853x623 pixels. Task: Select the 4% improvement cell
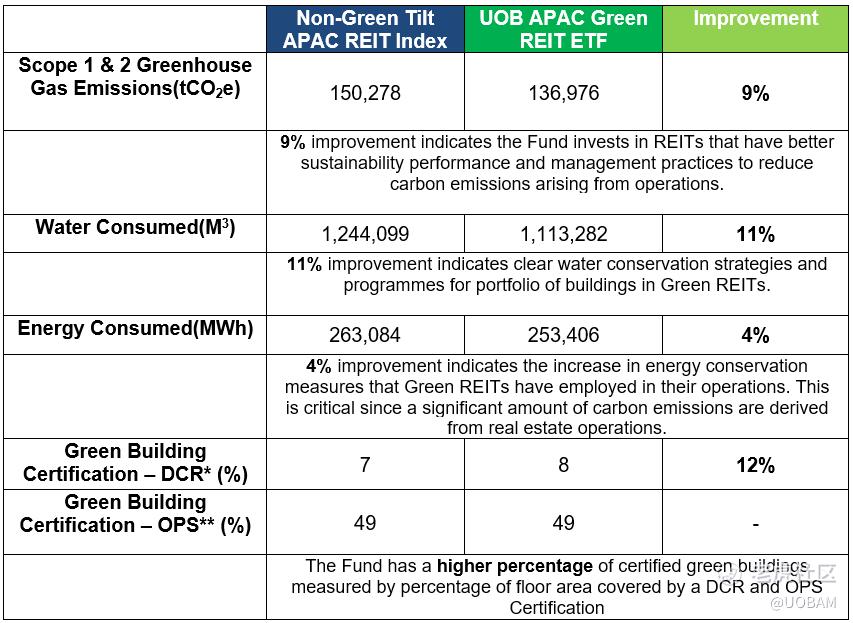(755, 335)
